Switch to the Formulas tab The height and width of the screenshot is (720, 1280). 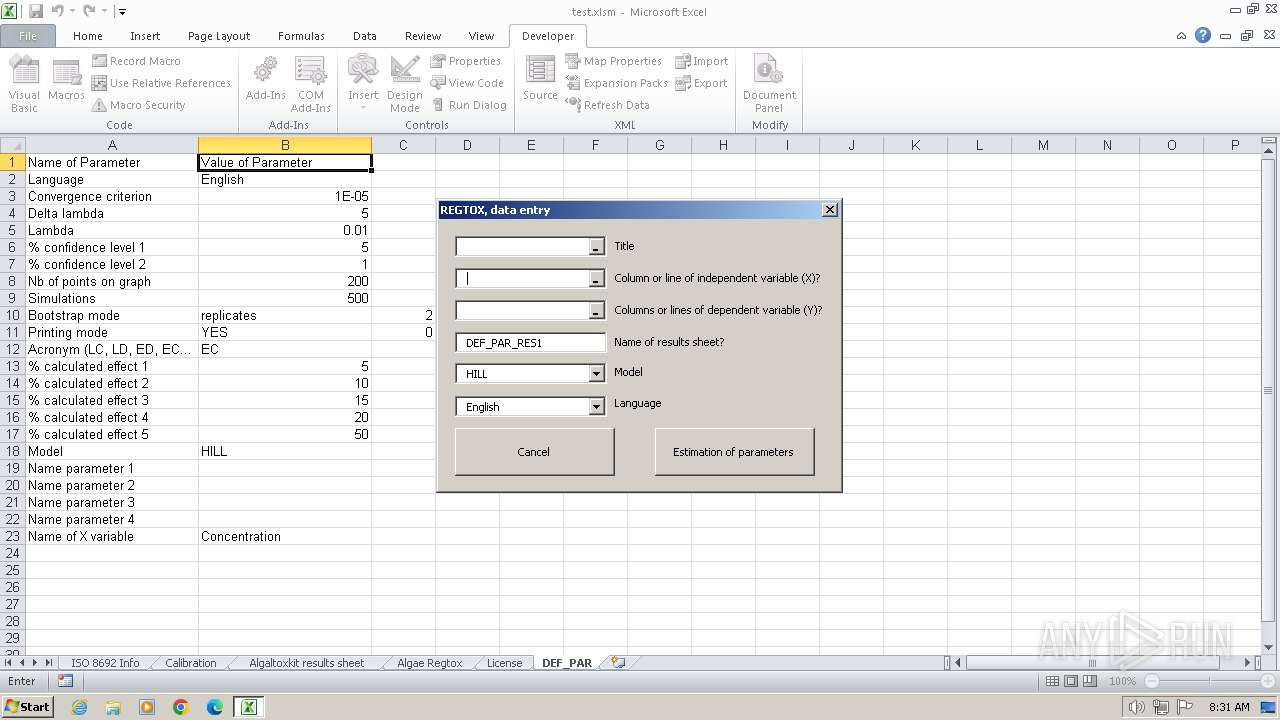(x=301, y=35)
